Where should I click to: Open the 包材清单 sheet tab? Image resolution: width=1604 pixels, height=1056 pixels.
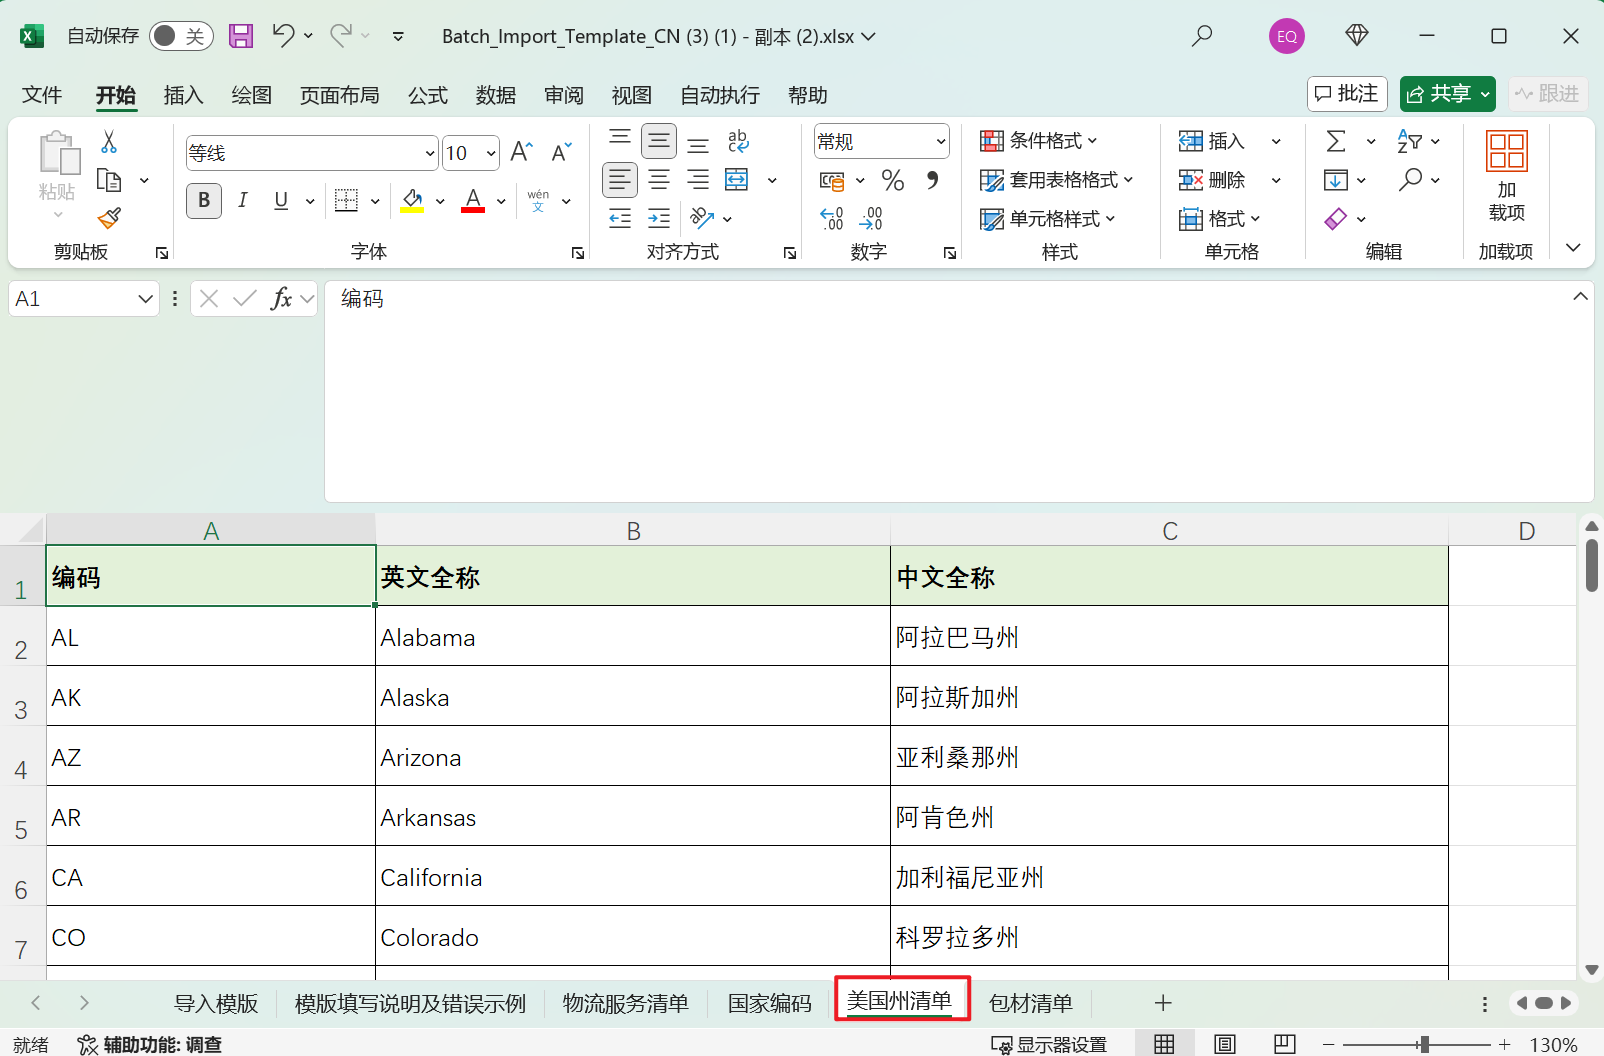1031,1003
